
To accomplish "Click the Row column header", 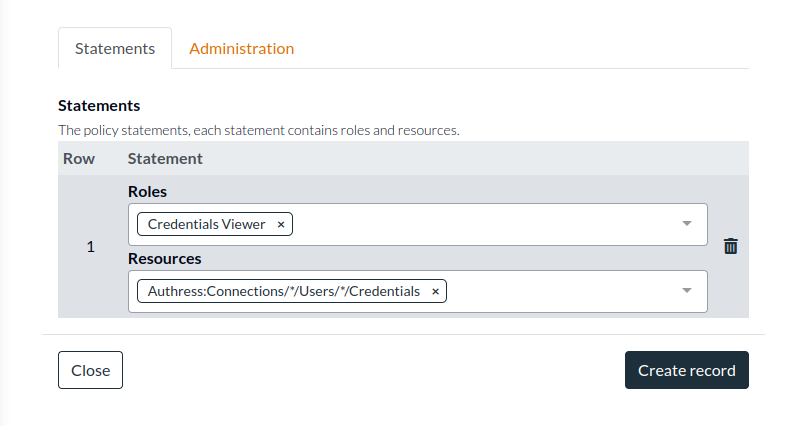I will pyautogui.click(x=79, y=158).
